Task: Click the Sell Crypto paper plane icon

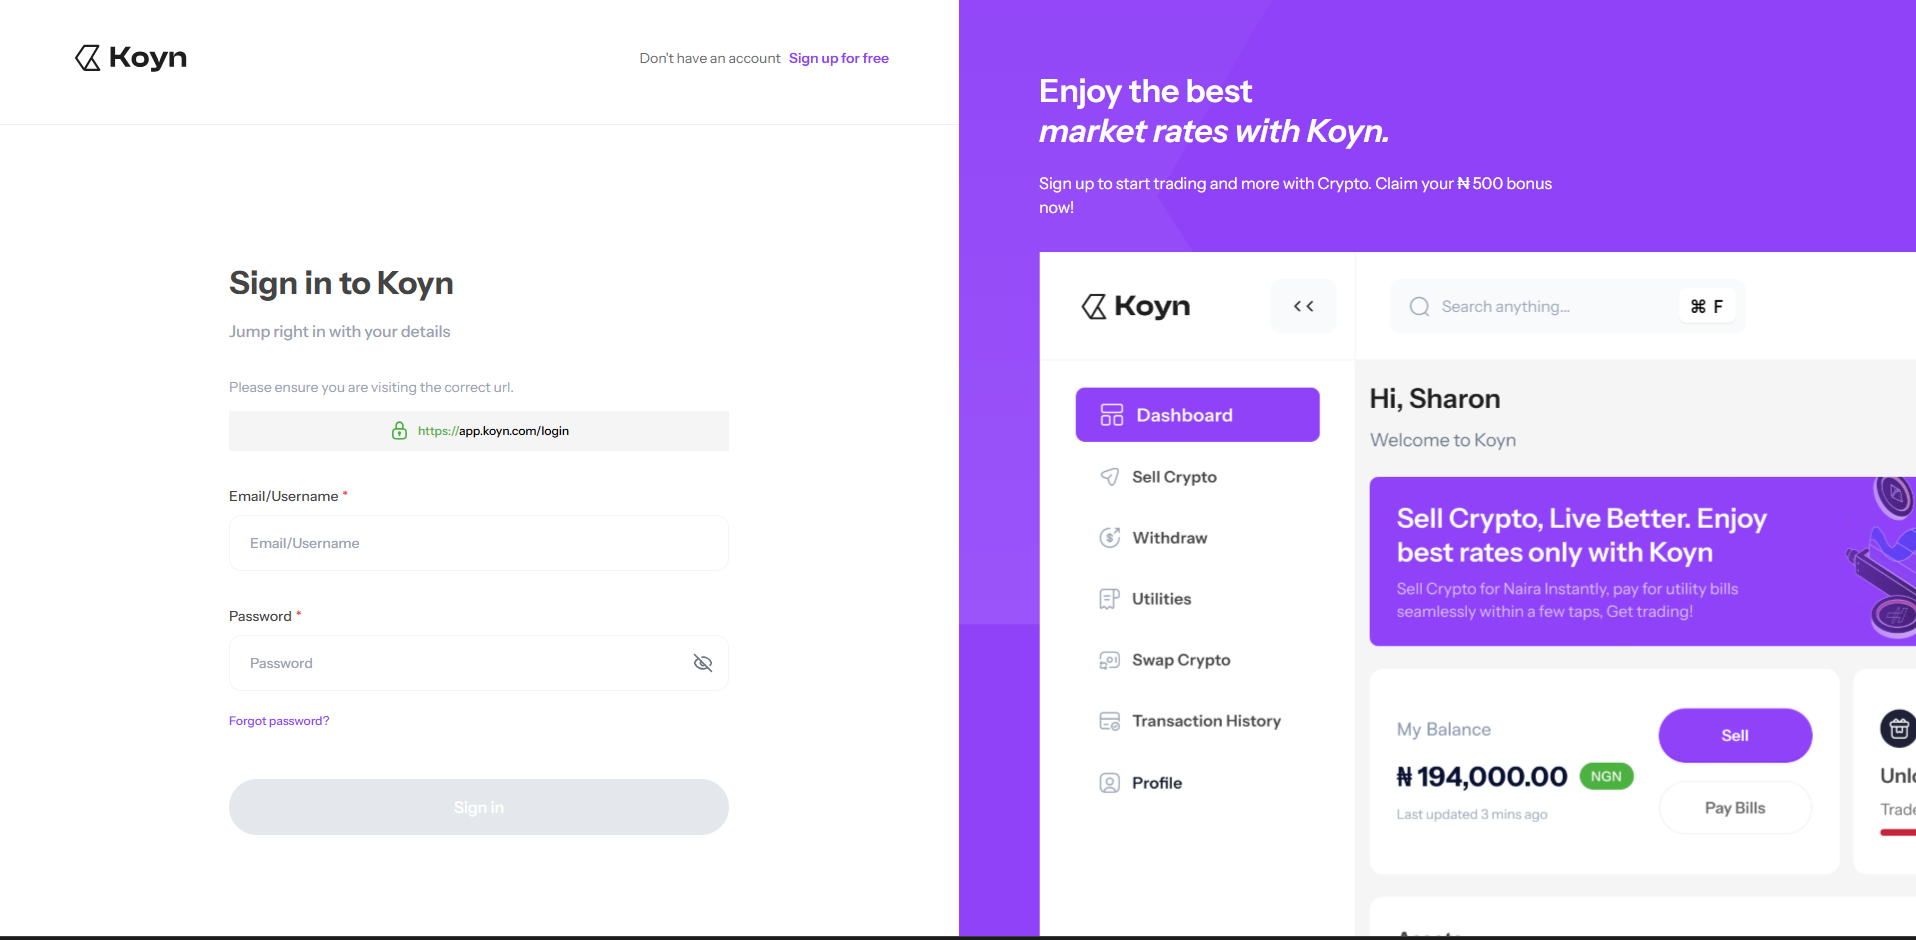Action: (1110, 477)
